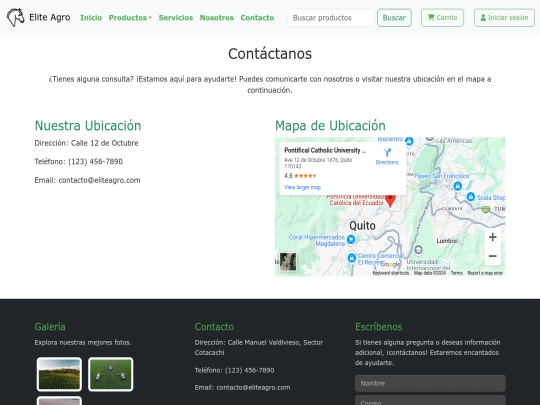The width and height of the screenshot is (540, 405).
Task: Expand the Productos dropdown menu
Action: tap(130, 18)
